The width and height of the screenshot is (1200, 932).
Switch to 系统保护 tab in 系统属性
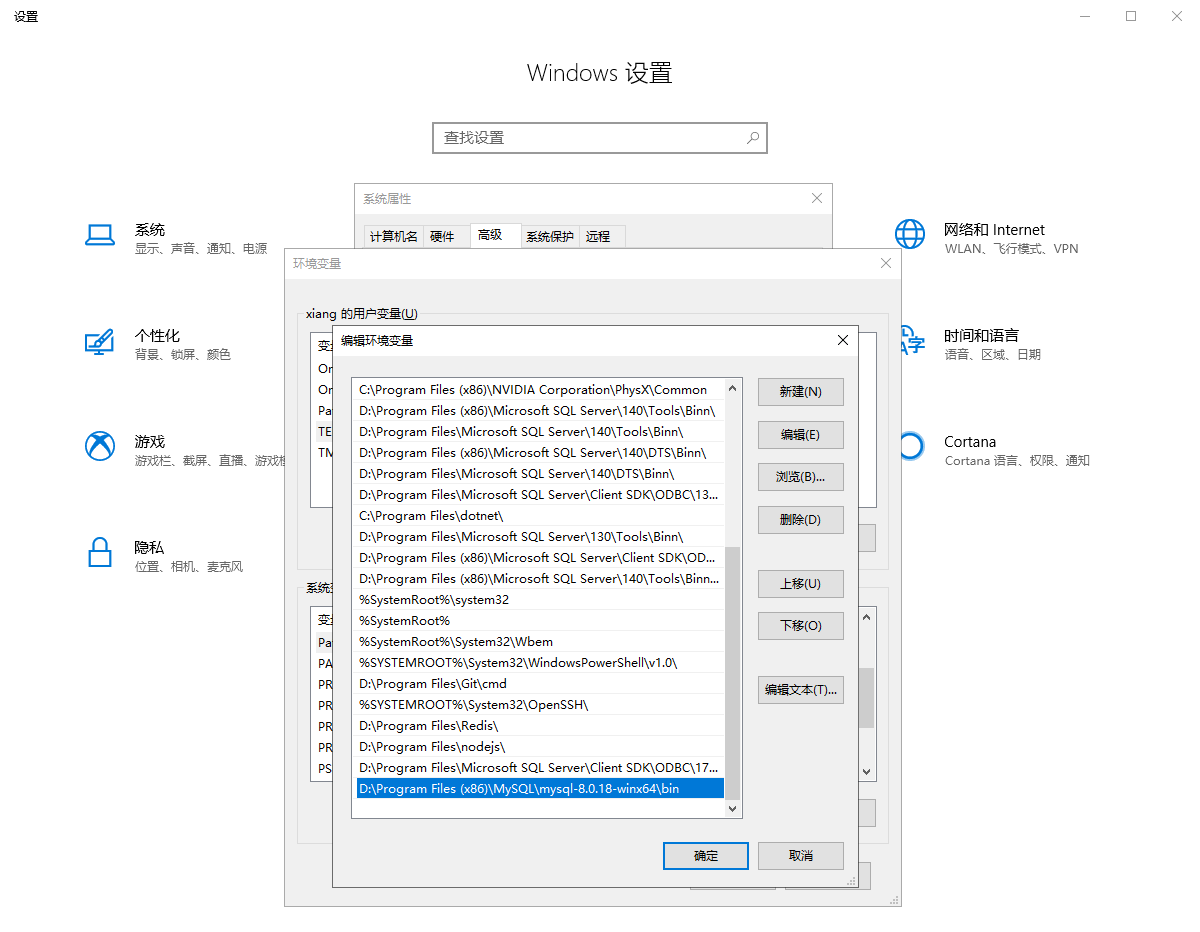click(x=550, y=237)
